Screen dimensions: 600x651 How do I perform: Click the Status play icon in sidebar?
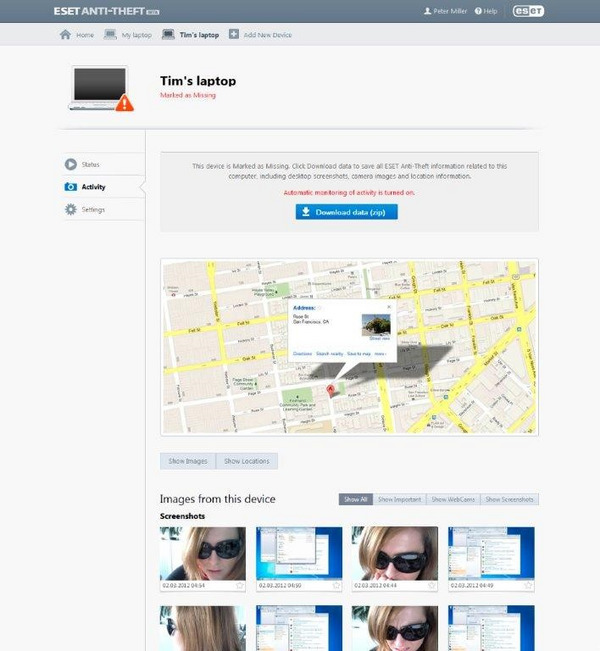click(71, 164)
